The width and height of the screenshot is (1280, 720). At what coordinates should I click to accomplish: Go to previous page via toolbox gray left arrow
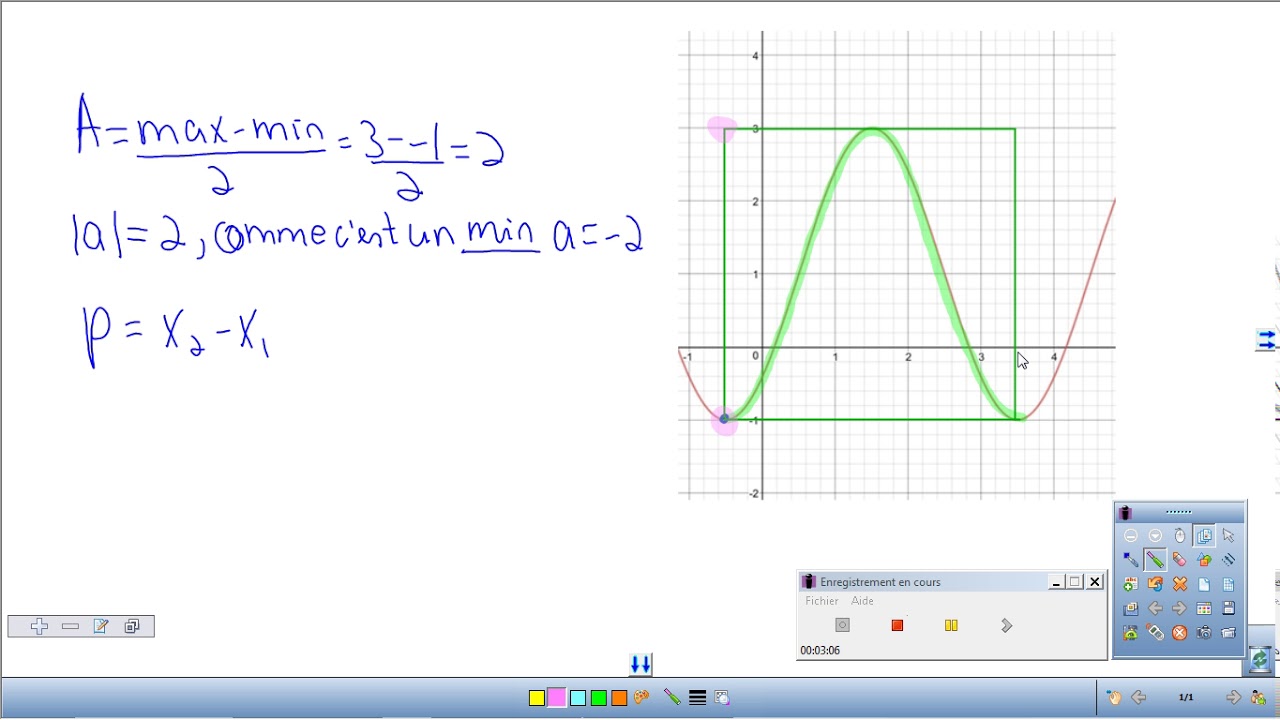(x=1155, y=608)
